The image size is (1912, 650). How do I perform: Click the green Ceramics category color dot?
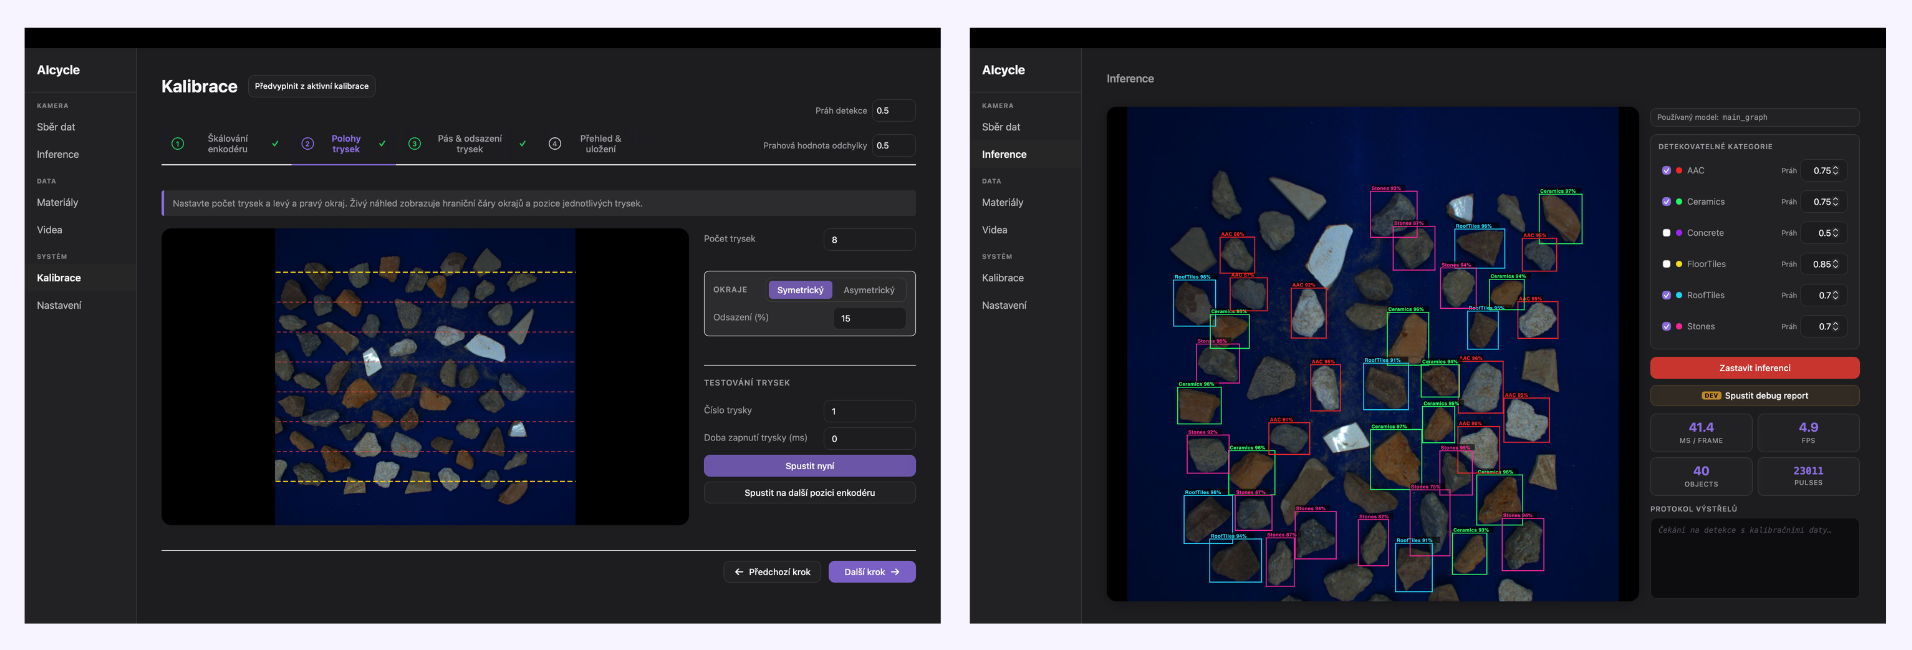point(1679,202)
